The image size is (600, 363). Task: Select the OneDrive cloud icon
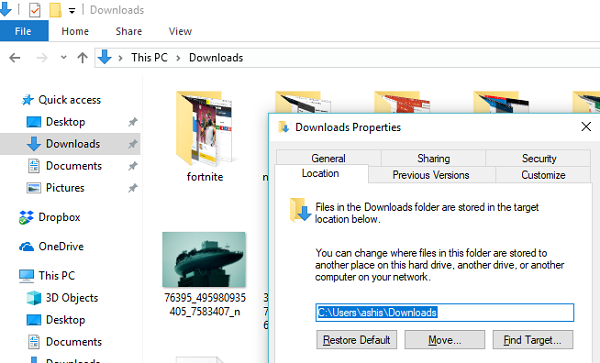26,247
